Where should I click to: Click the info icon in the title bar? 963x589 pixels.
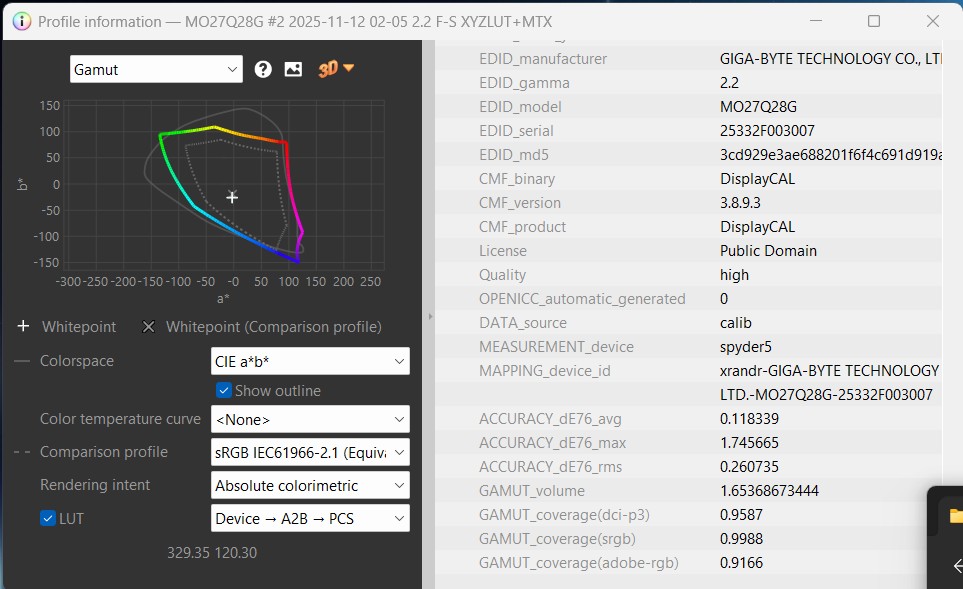point(21,20)
